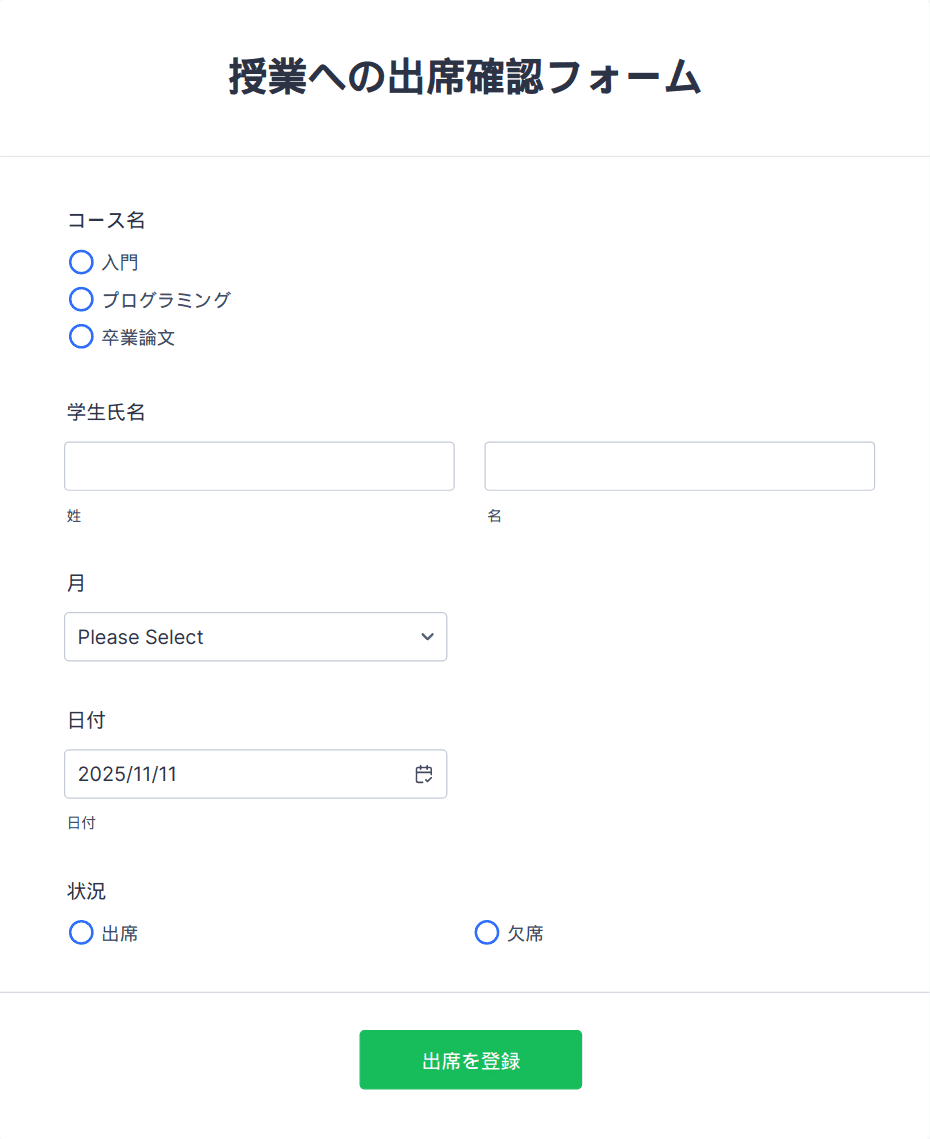
Task: Submit form with 出席を登録 button
Action: coord(471,1060)
